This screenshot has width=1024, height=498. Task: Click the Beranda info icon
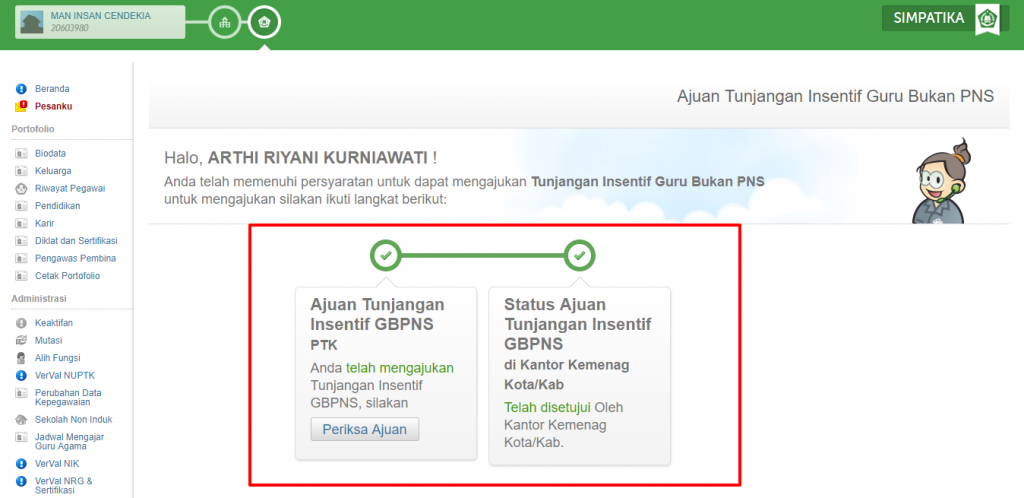pyautogui.click(x=21, y=89)
